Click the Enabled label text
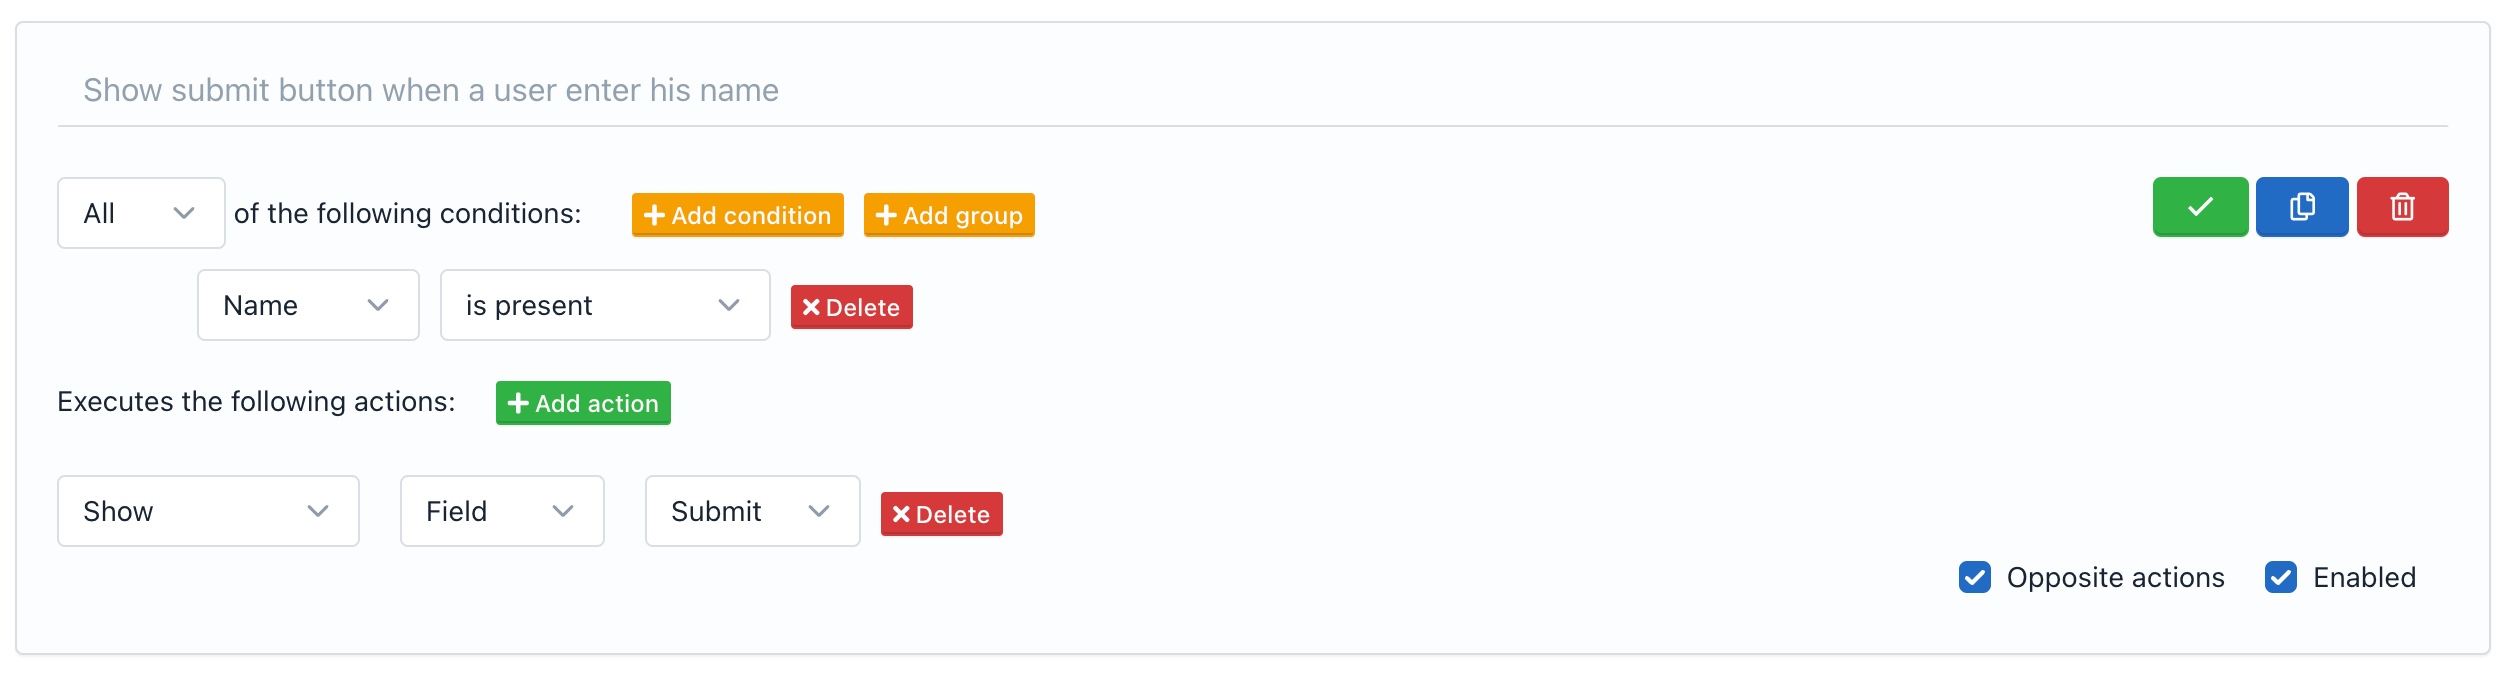 click(2363, 577)
